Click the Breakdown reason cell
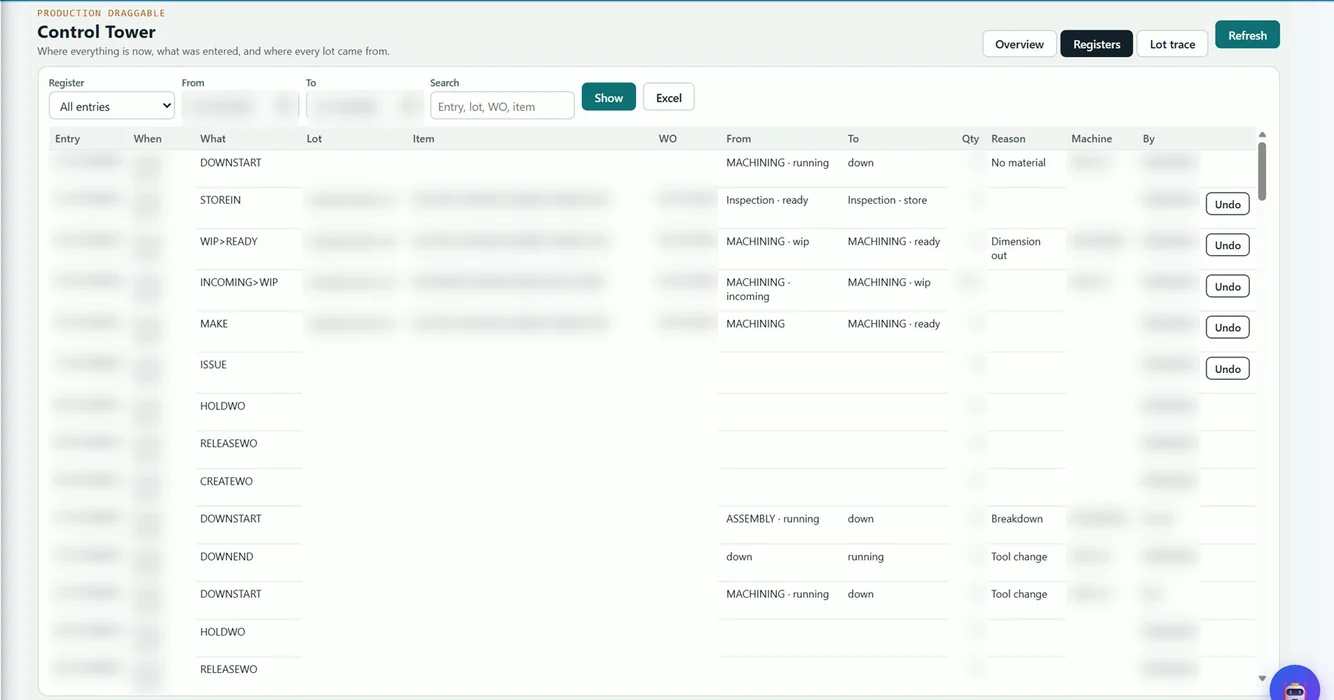Viewport: 1334px width, 700px height. 1017,519
